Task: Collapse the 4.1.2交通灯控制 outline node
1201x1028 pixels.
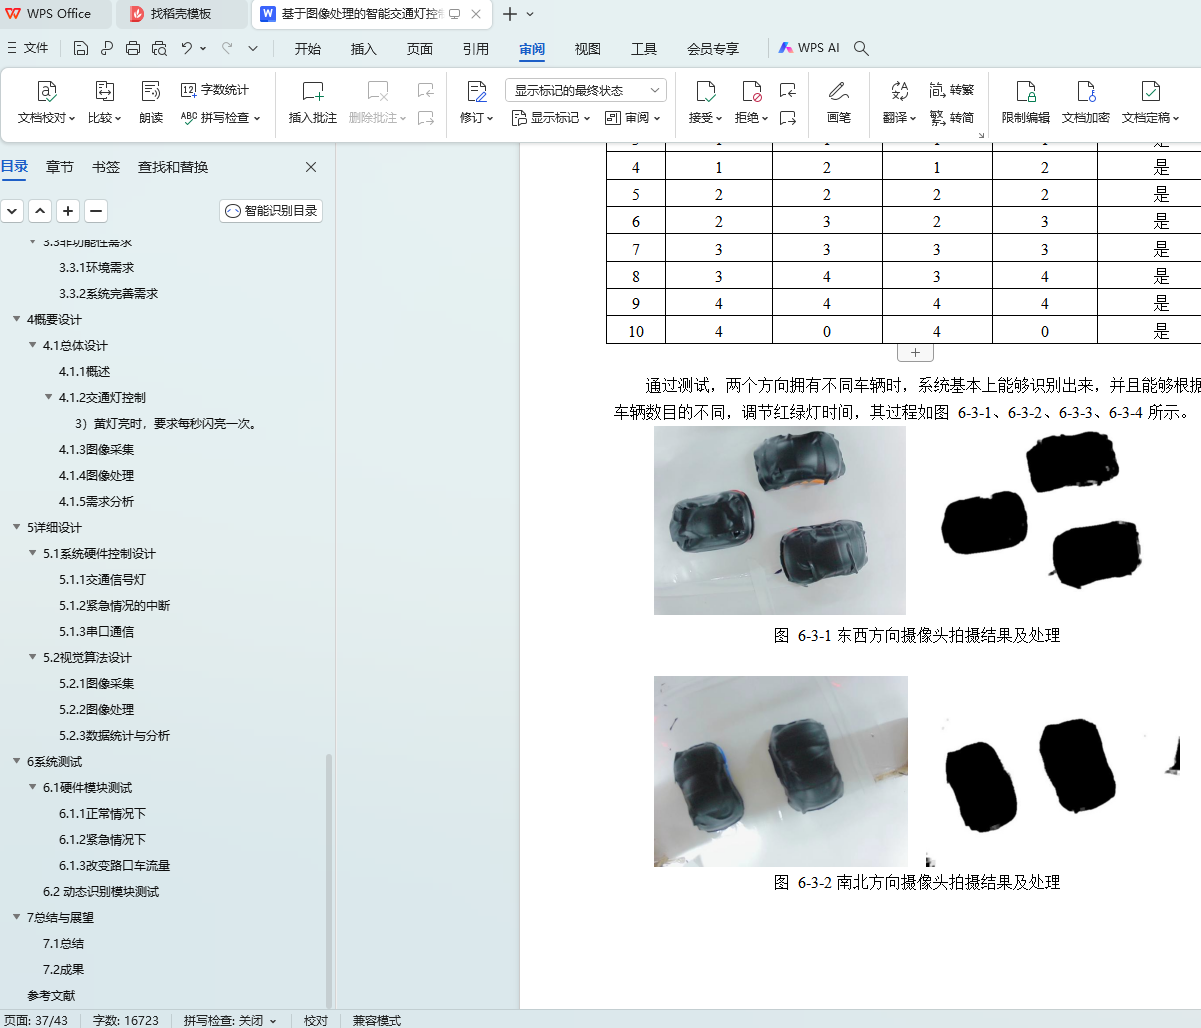Action: 48,398
